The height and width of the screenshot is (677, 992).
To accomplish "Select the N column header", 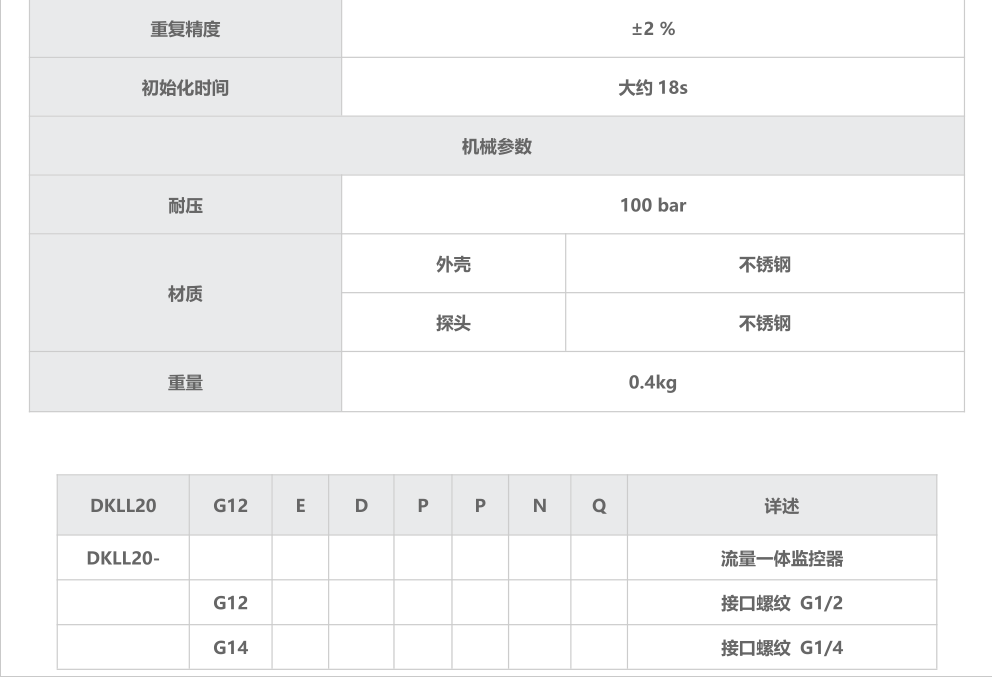I will click(x=539, y=506).
